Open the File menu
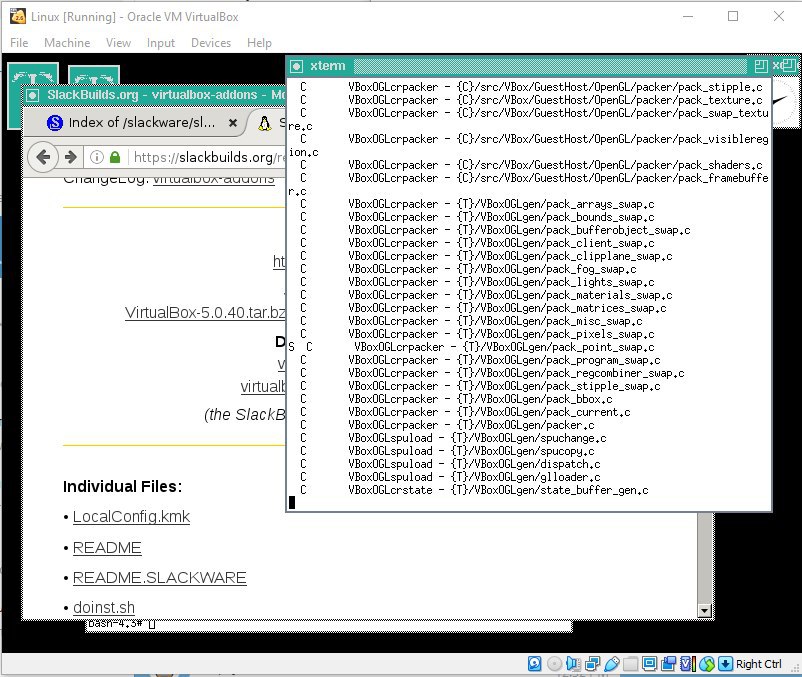Viewport: 802px width, 677px height. pyautogui.click(x=19, y=43)
